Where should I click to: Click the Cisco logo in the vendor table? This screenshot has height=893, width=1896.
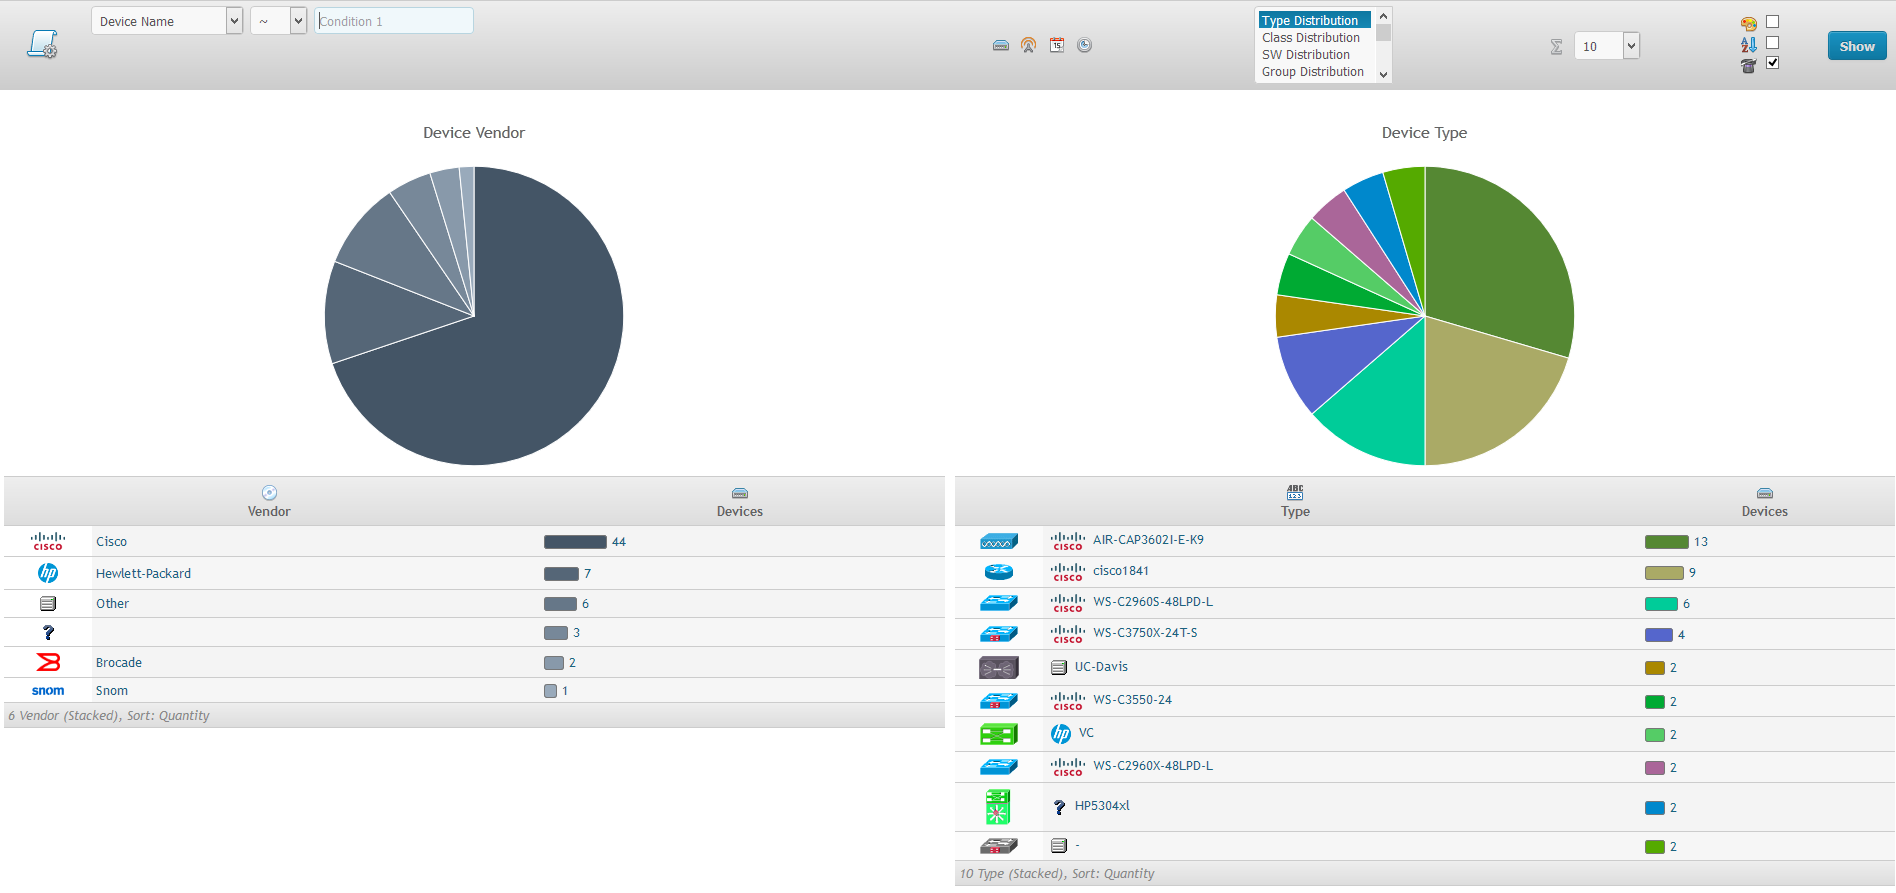tap(48, 541)
